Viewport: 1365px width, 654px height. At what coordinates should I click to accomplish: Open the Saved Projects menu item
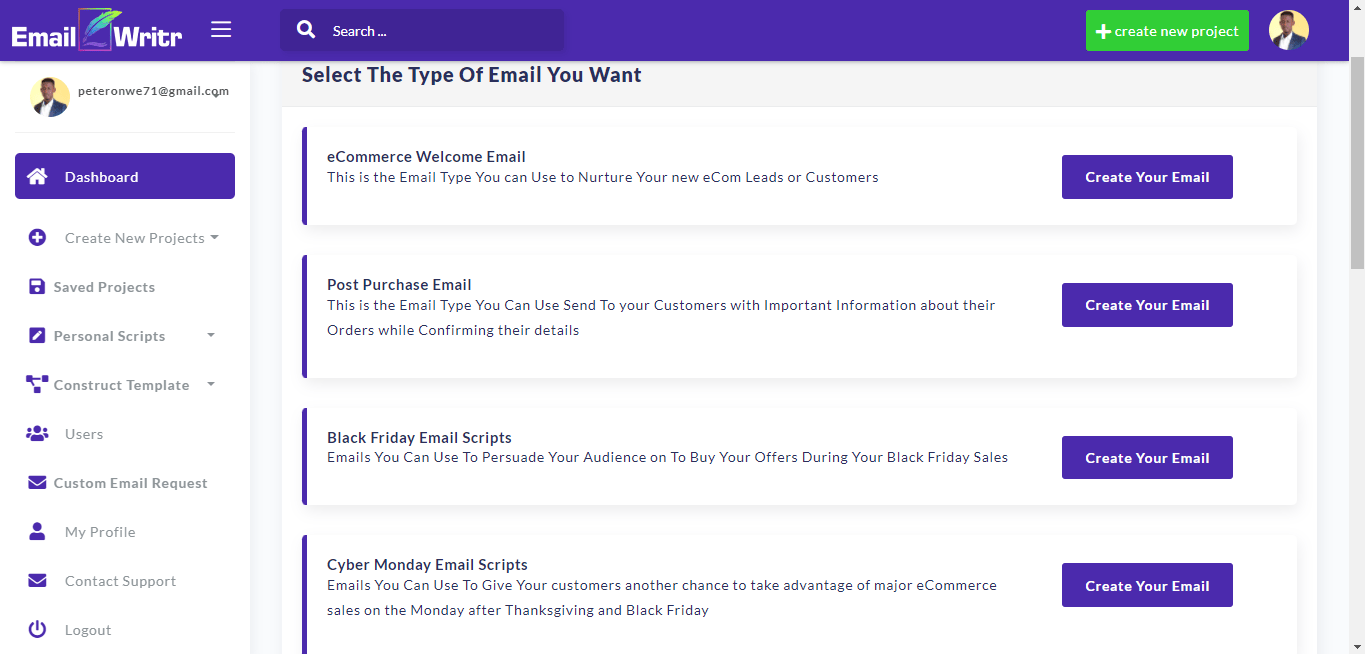tap(104, 287)
